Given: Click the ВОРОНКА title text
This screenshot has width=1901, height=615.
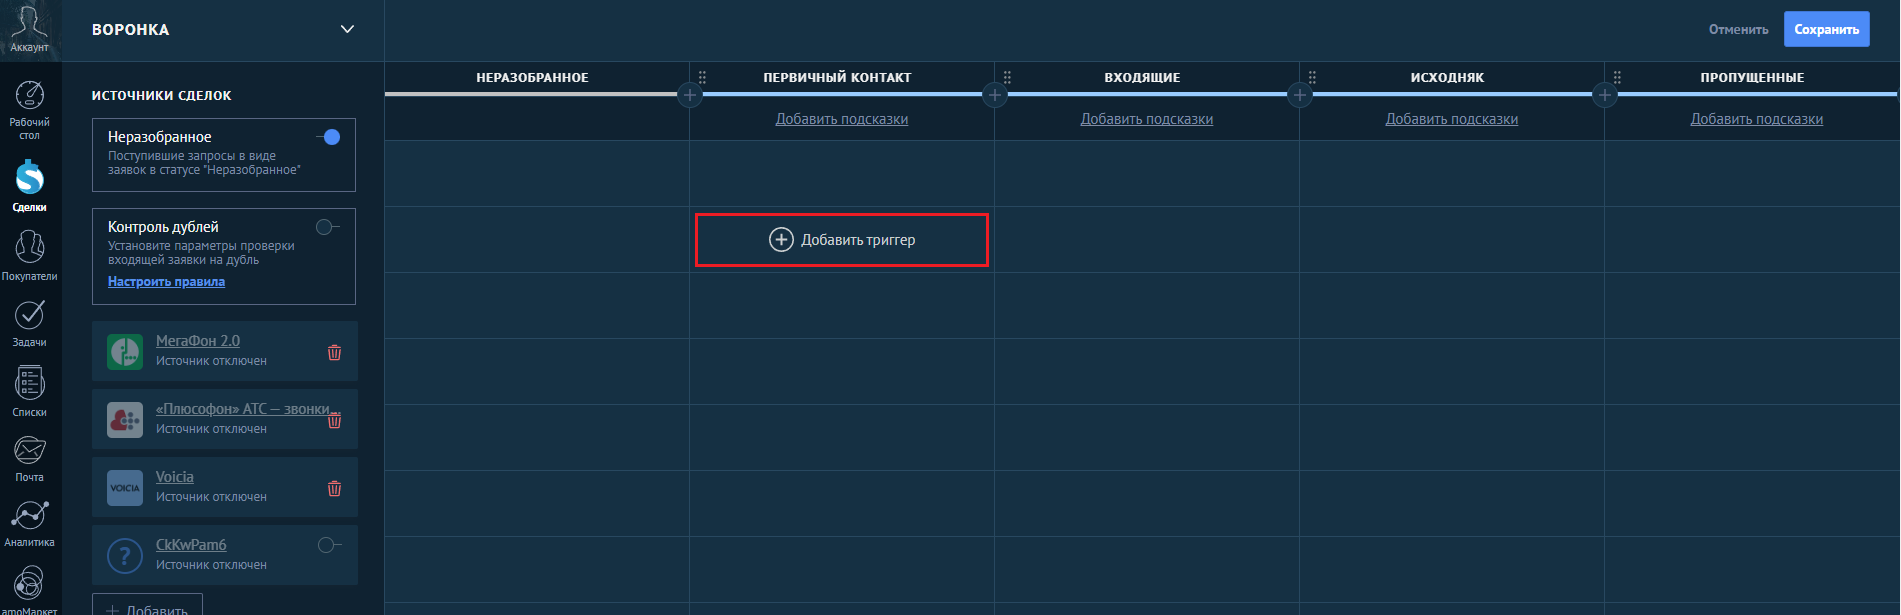Looking at the screenshot, I should 130,30.
